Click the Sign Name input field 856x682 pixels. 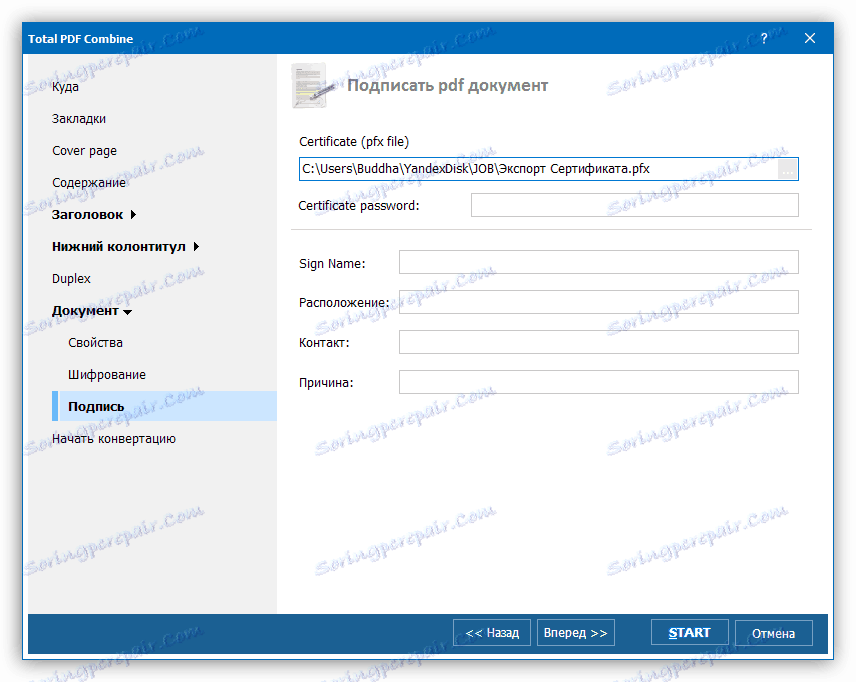(x=598, y=262)
